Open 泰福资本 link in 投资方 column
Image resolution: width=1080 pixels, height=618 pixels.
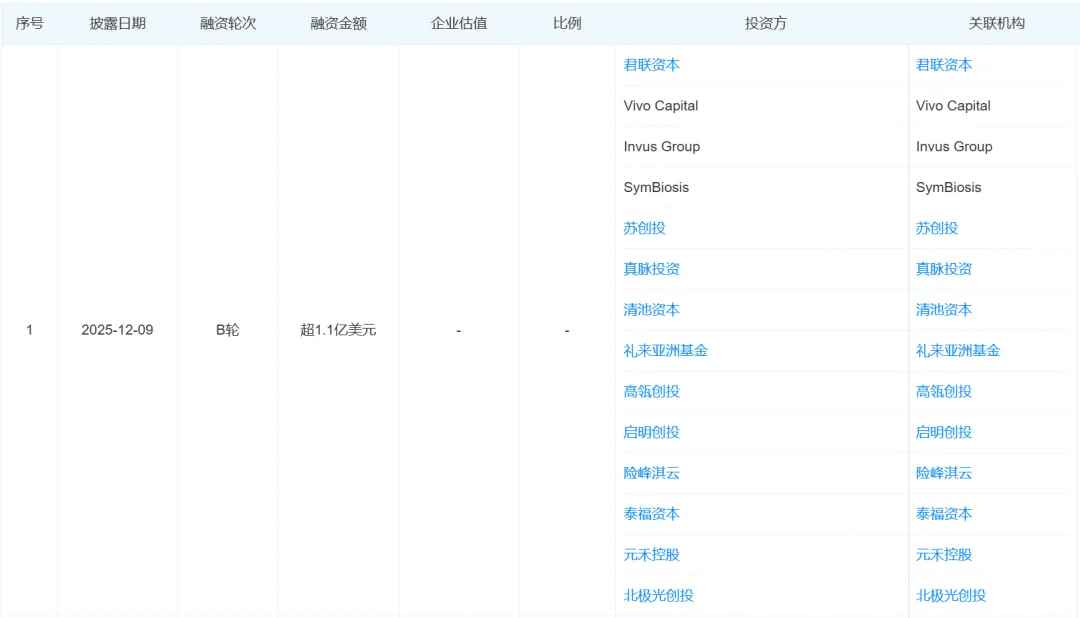pos(652,514)
